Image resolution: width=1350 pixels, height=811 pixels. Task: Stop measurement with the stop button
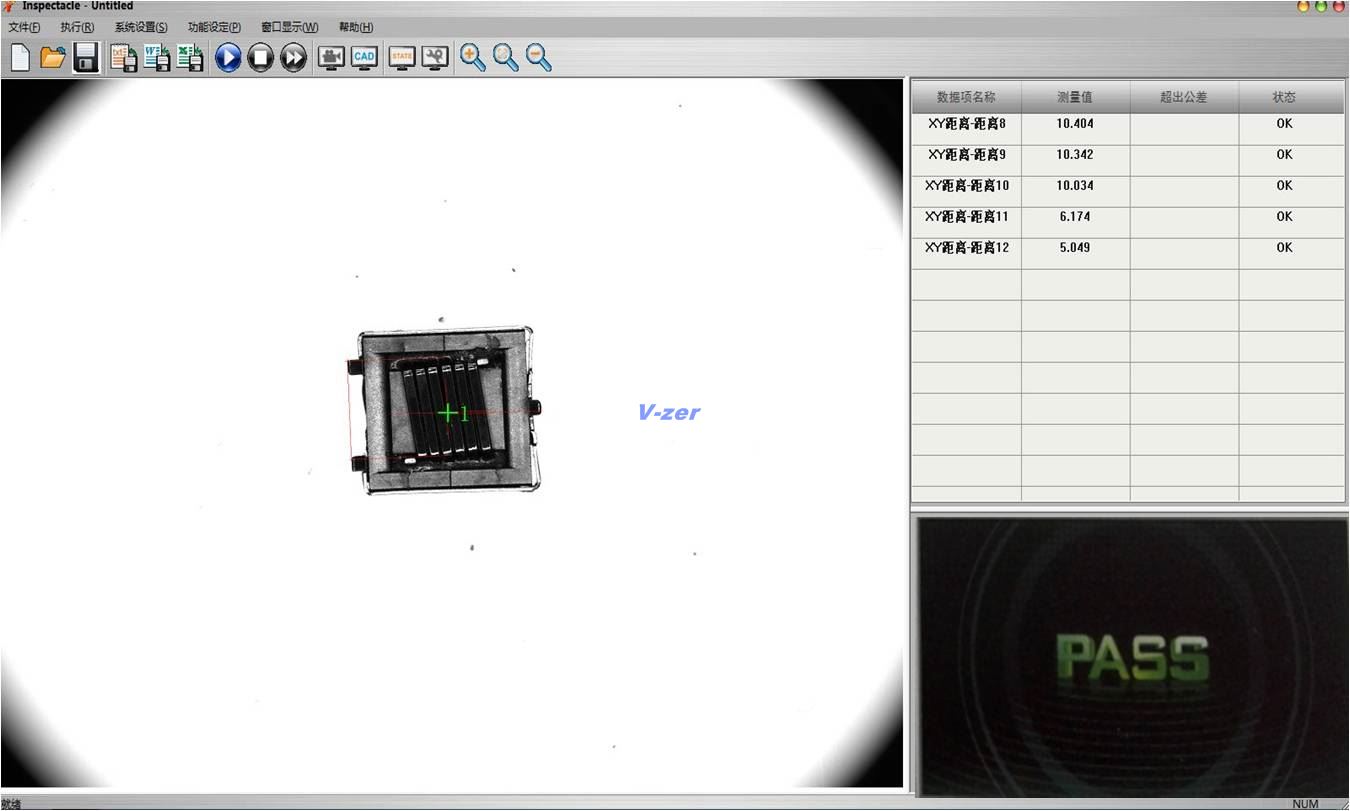(x=260, y=58)
